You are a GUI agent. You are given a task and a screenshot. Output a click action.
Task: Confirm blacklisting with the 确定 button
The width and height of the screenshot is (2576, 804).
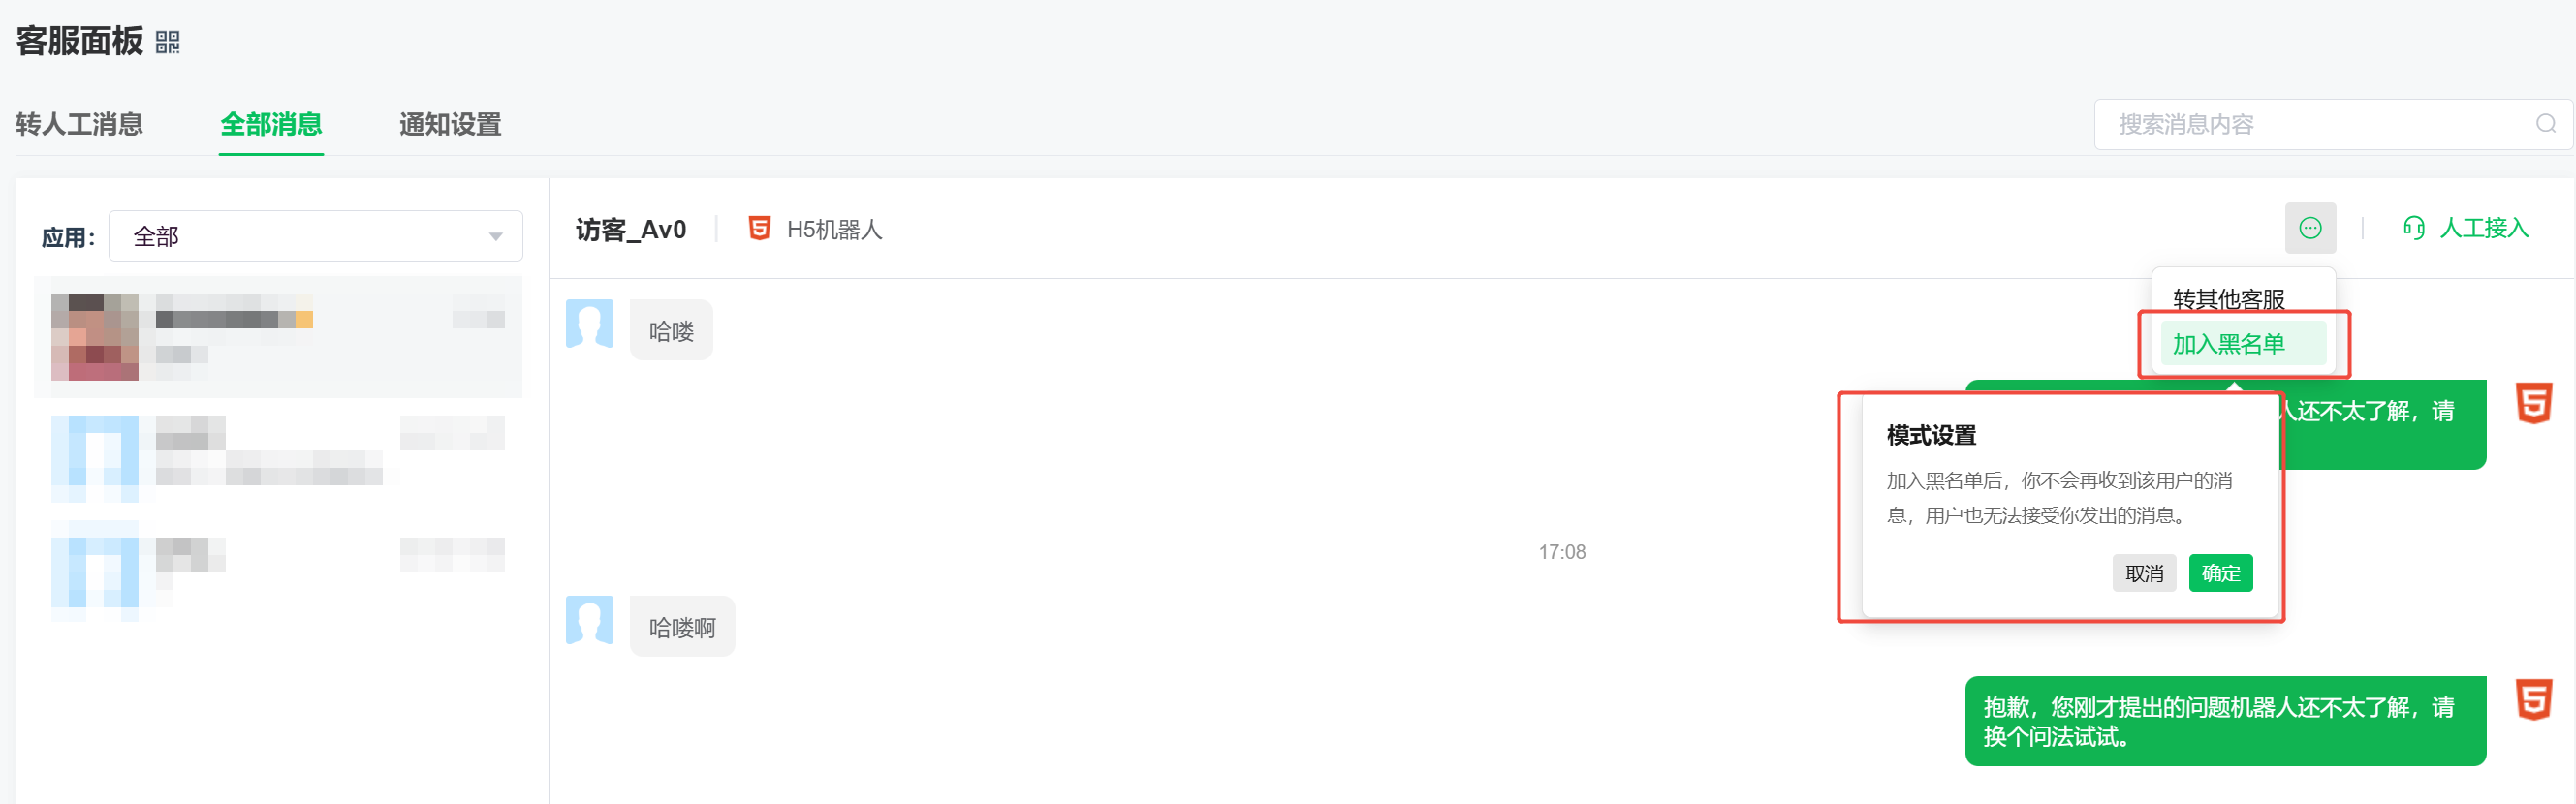point(2220,573)
